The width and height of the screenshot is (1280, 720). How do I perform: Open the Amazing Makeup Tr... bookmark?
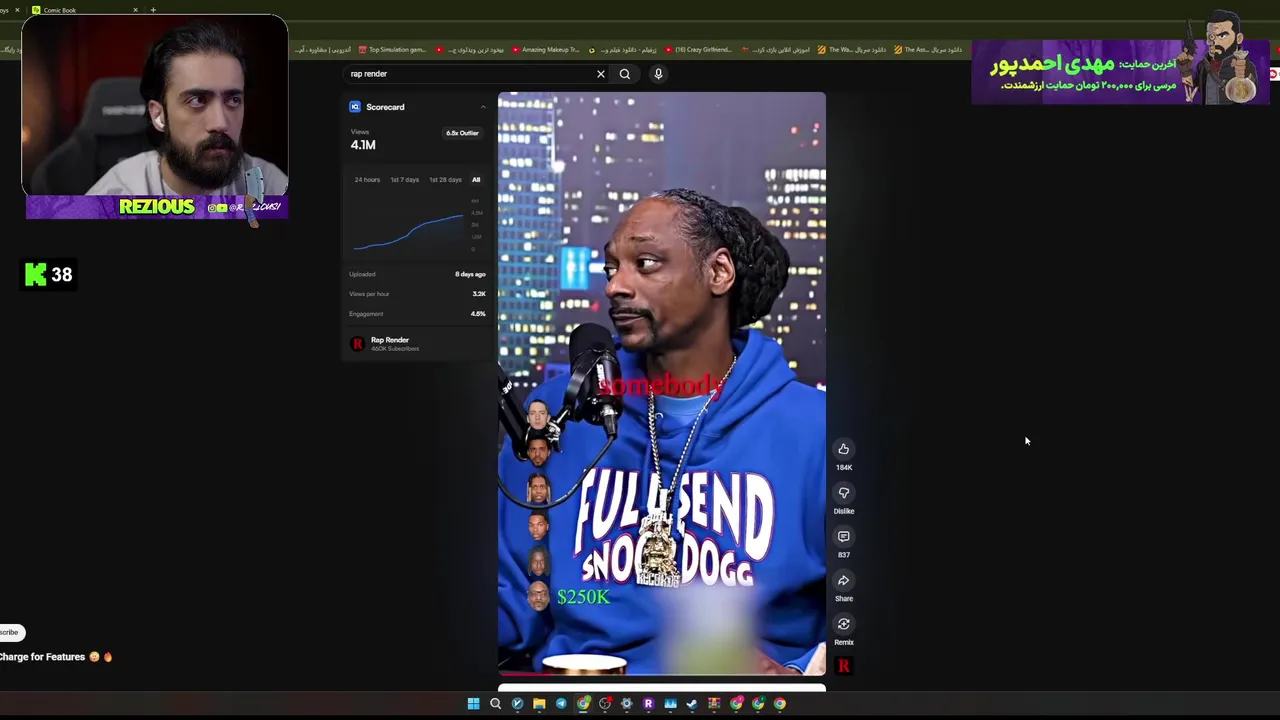545,50
